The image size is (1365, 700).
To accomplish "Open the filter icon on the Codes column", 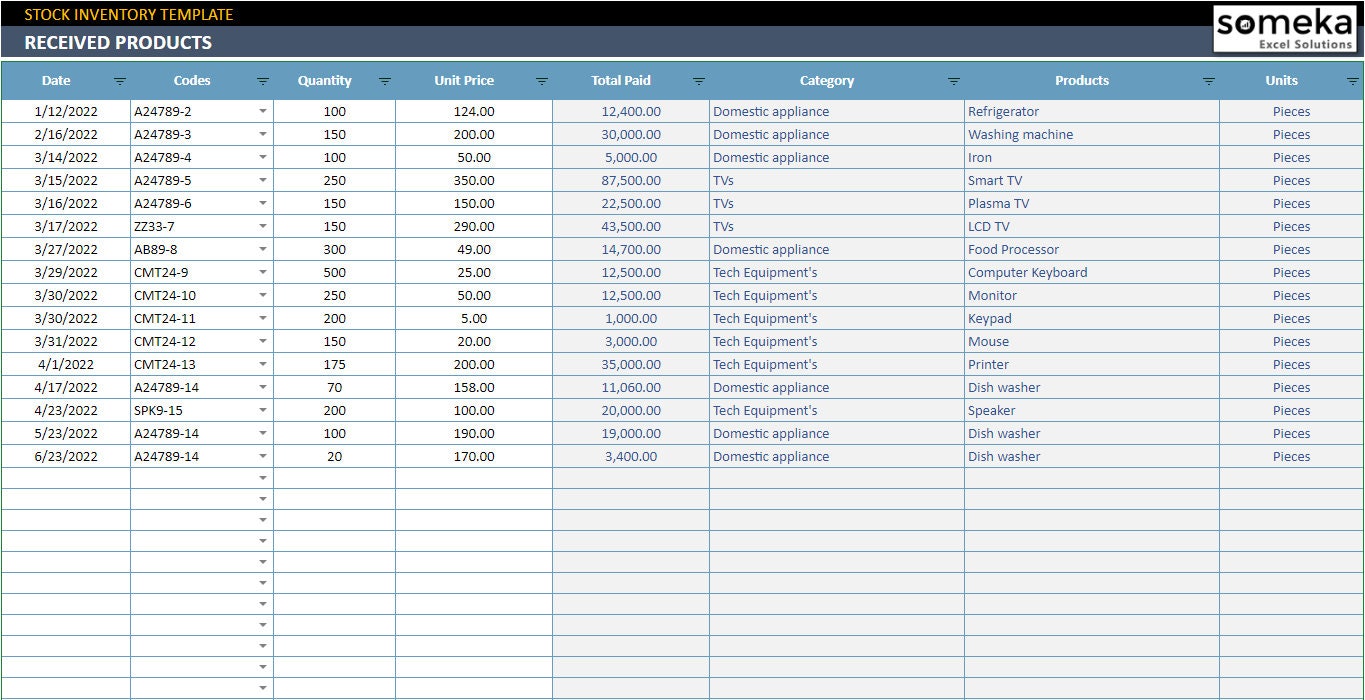I will click(262, 80).
